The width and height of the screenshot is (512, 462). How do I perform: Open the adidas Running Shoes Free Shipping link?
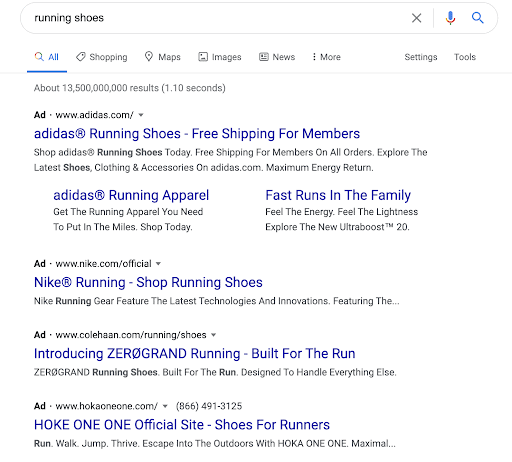(197, 134)
